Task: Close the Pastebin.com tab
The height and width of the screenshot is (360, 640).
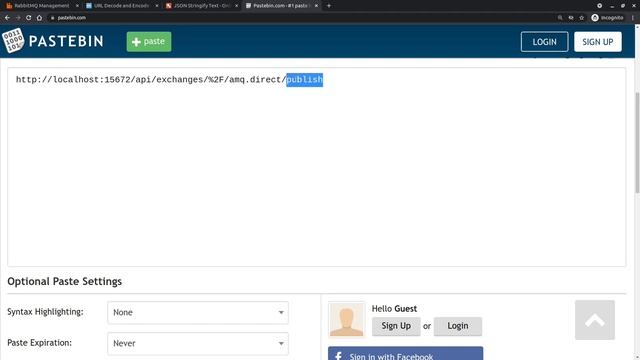Action: tap(316, 6)
